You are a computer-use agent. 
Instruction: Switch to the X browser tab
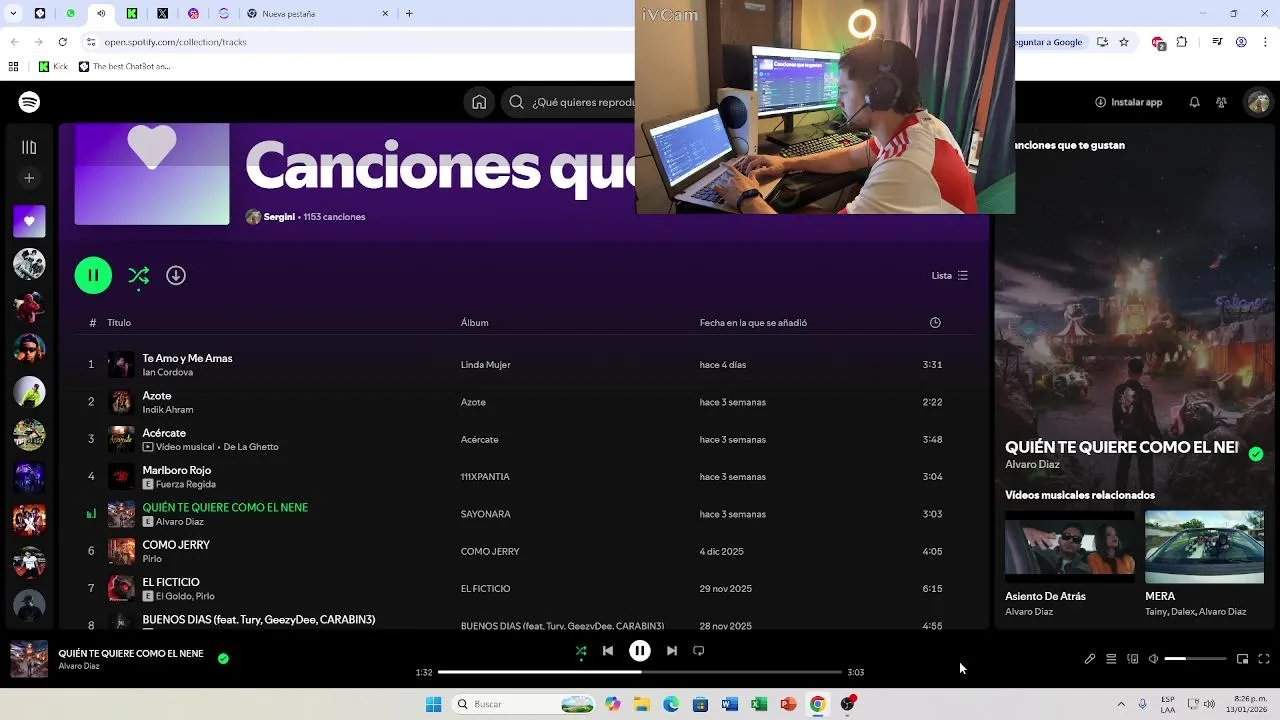coord(162,13)
